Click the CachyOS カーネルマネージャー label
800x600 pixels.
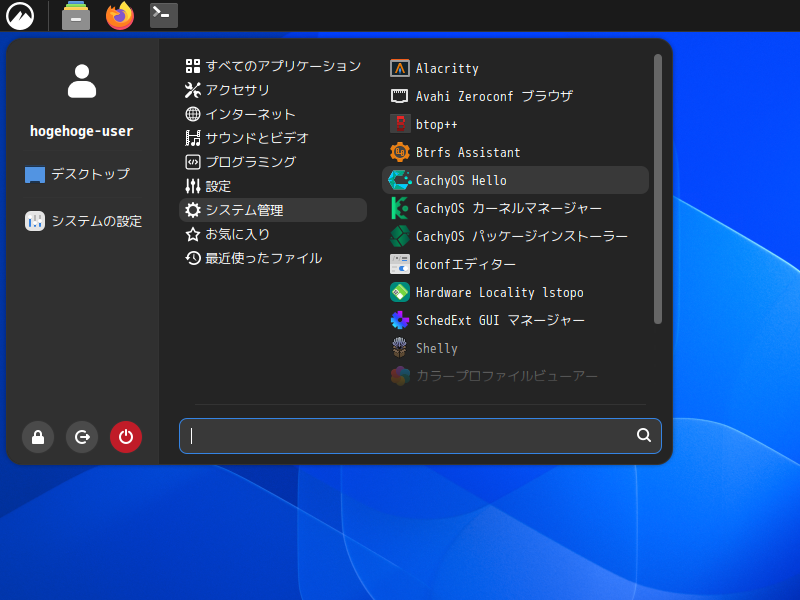click(509, 208)
